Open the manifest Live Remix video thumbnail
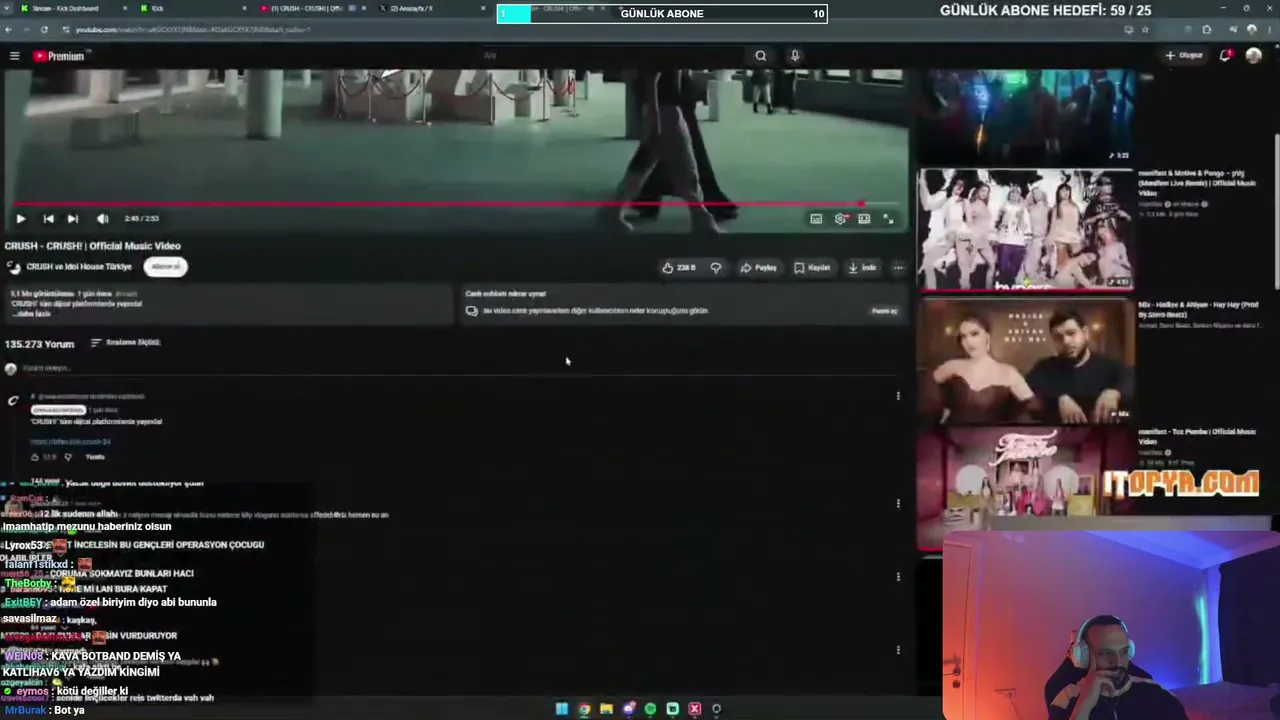 1026,229
